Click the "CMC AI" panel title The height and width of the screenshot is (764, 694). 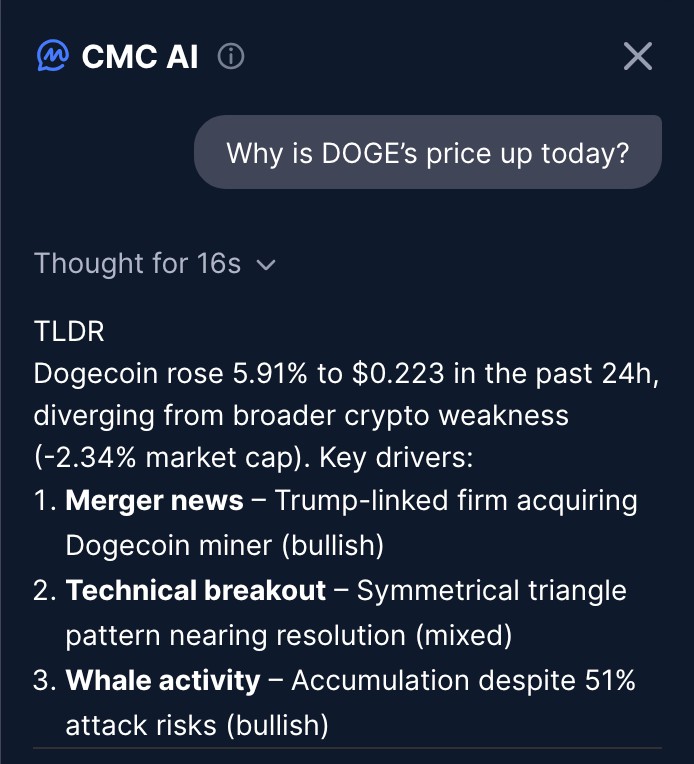pyautogui.click(x=139, y=57)
